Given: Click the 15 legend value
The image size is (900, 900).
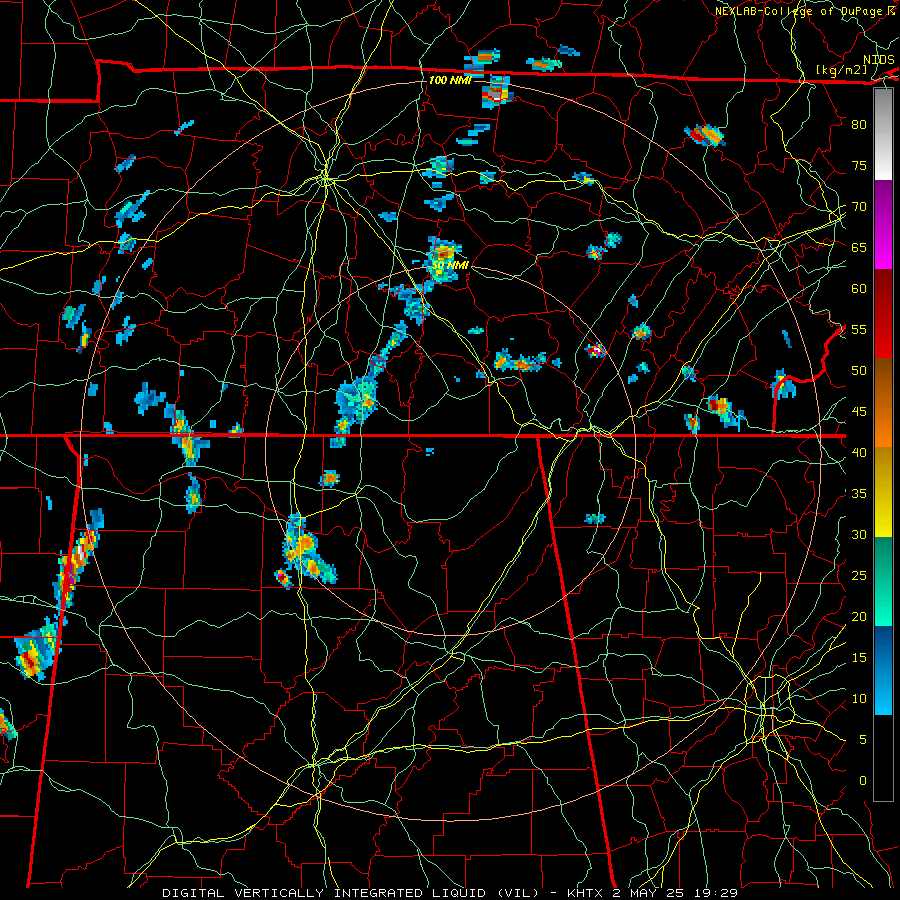Looking at the screenshot, I should tap(859, 657).
